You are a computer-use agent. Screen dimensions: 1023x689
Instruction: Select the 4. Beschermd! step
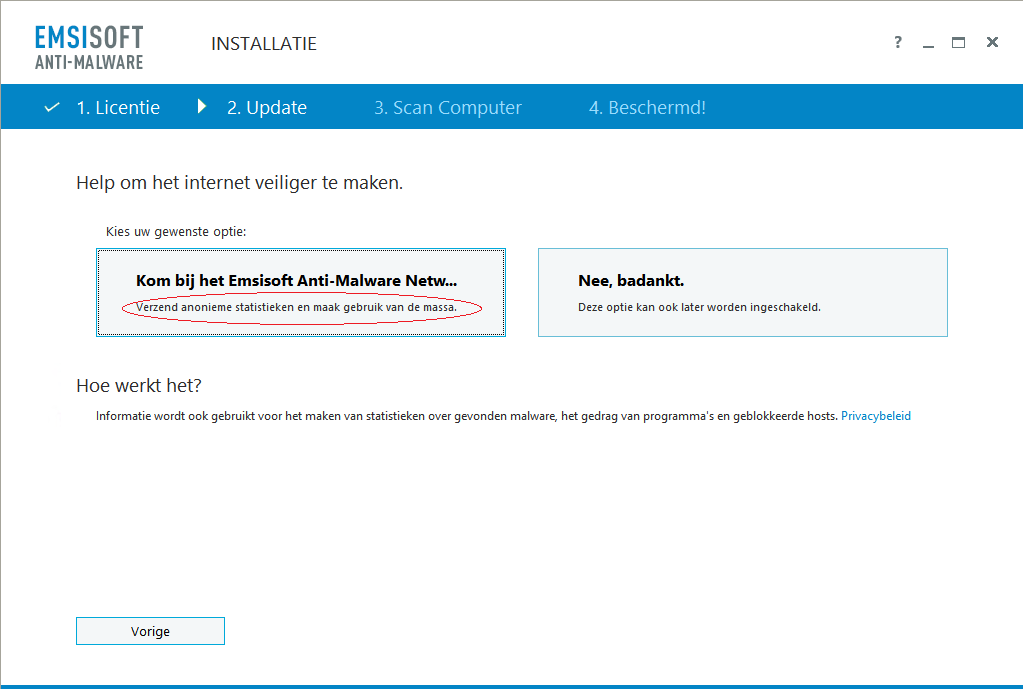(x=647, y=107)
